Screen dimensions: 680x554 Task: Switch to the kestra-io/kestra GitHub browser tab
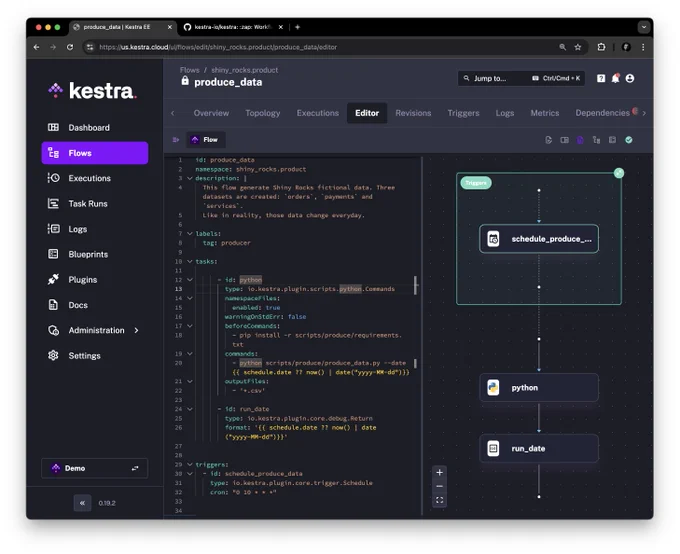point(234,27)
